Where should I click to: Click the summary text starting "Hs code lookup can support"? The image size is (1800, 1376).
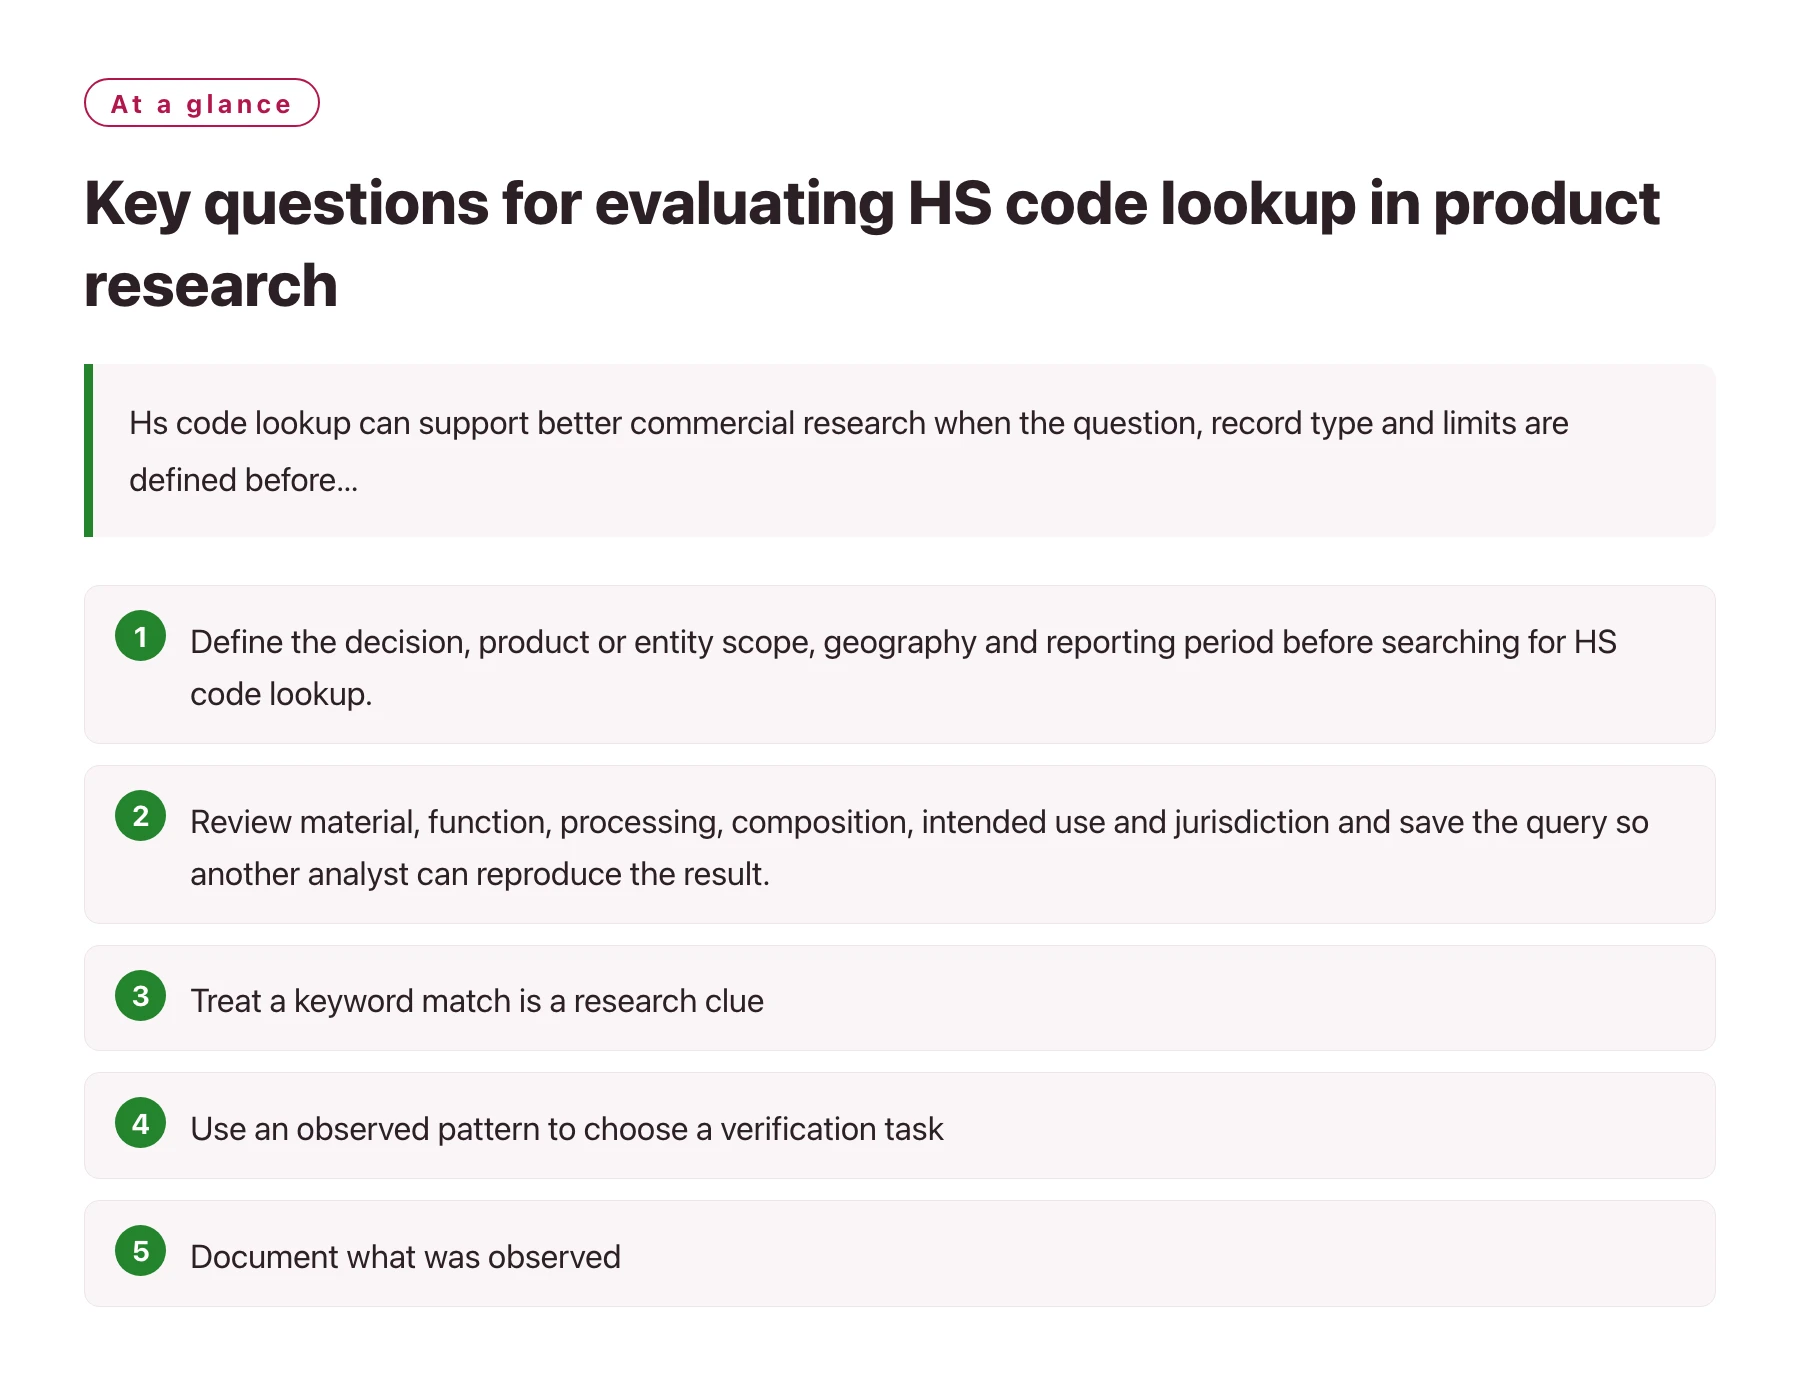pos(848,451)
